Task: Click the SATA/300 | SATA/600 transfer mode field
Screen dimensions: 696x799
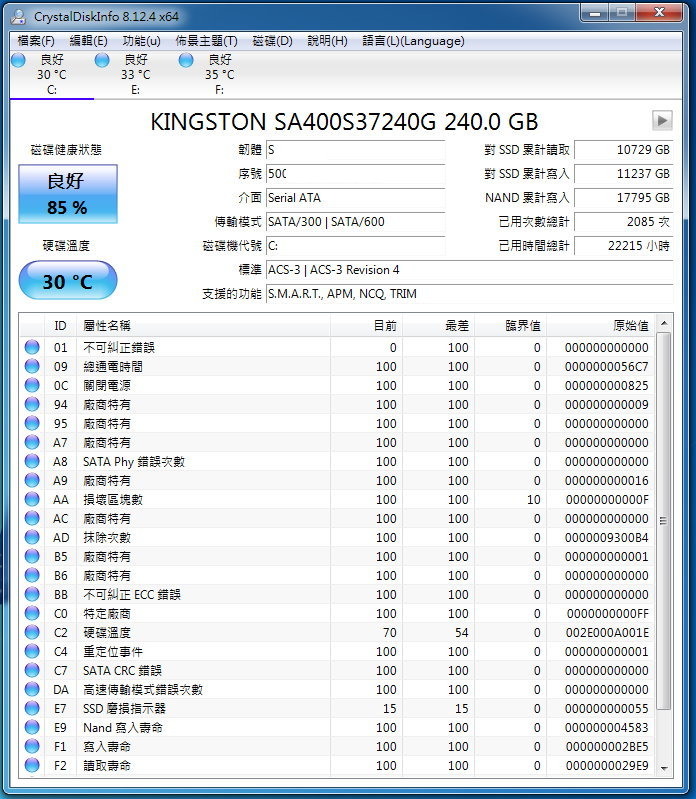Action: (355, 222)
